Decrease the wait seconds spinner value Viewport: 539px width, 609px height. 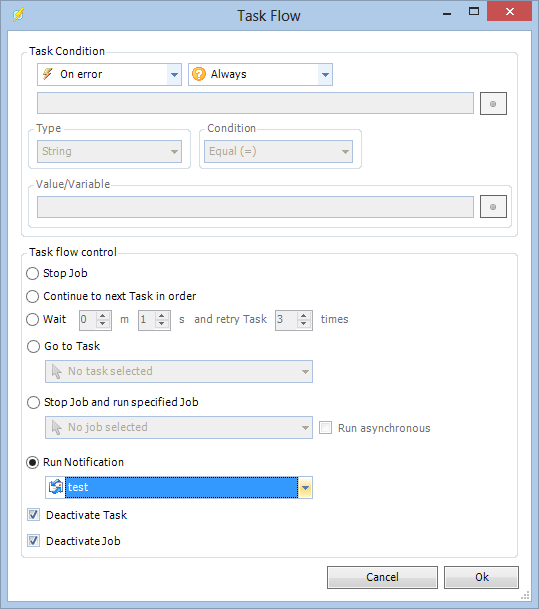tap(162, 324)
